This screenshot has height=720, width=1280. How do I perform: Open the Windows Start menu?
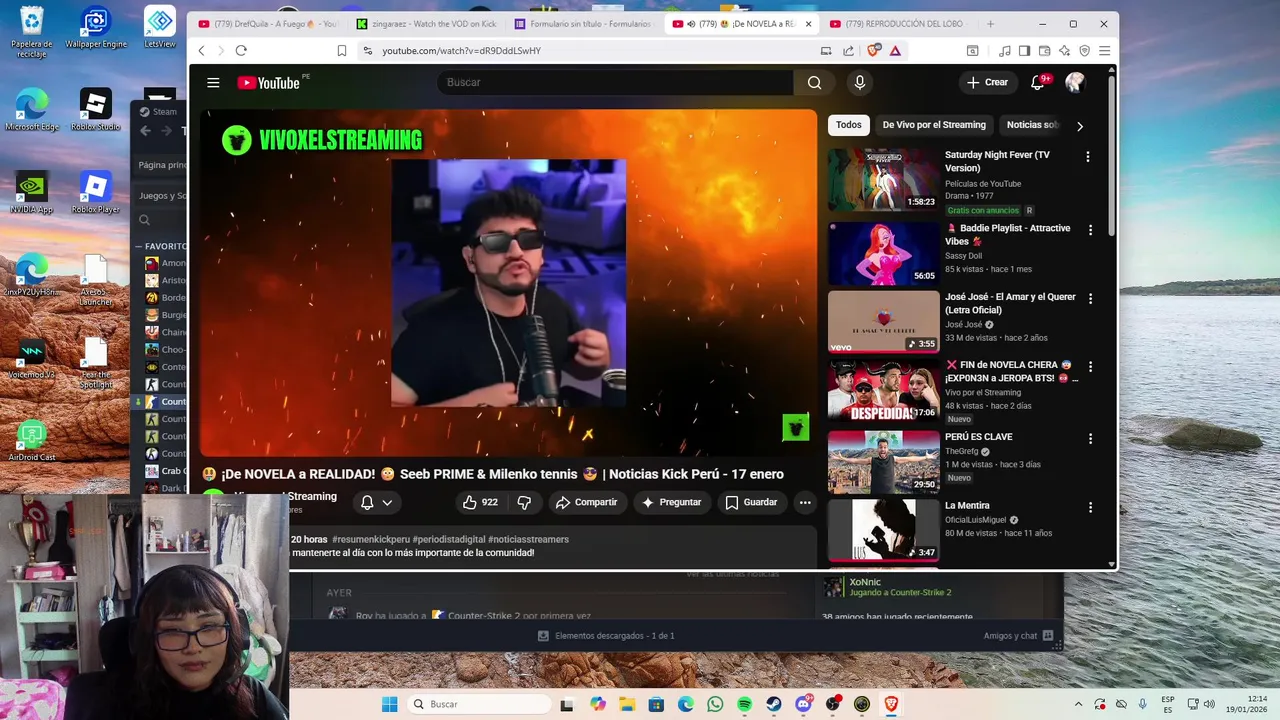pyautogui.click(x=389, y=704)
